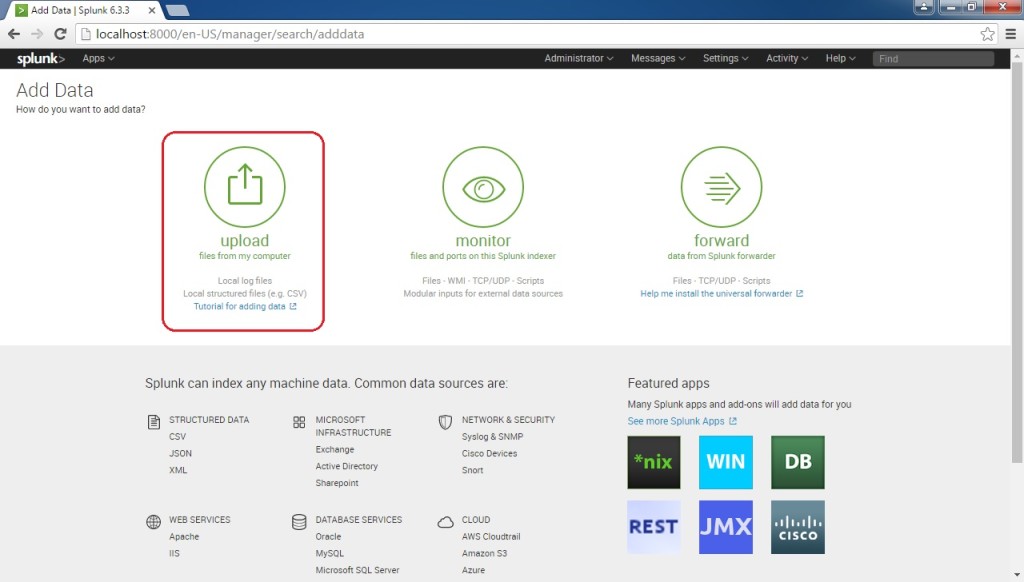Screen dimensions: 1024x582
Task: Open the Tutorial for adding data link
Action: (240, 306)
